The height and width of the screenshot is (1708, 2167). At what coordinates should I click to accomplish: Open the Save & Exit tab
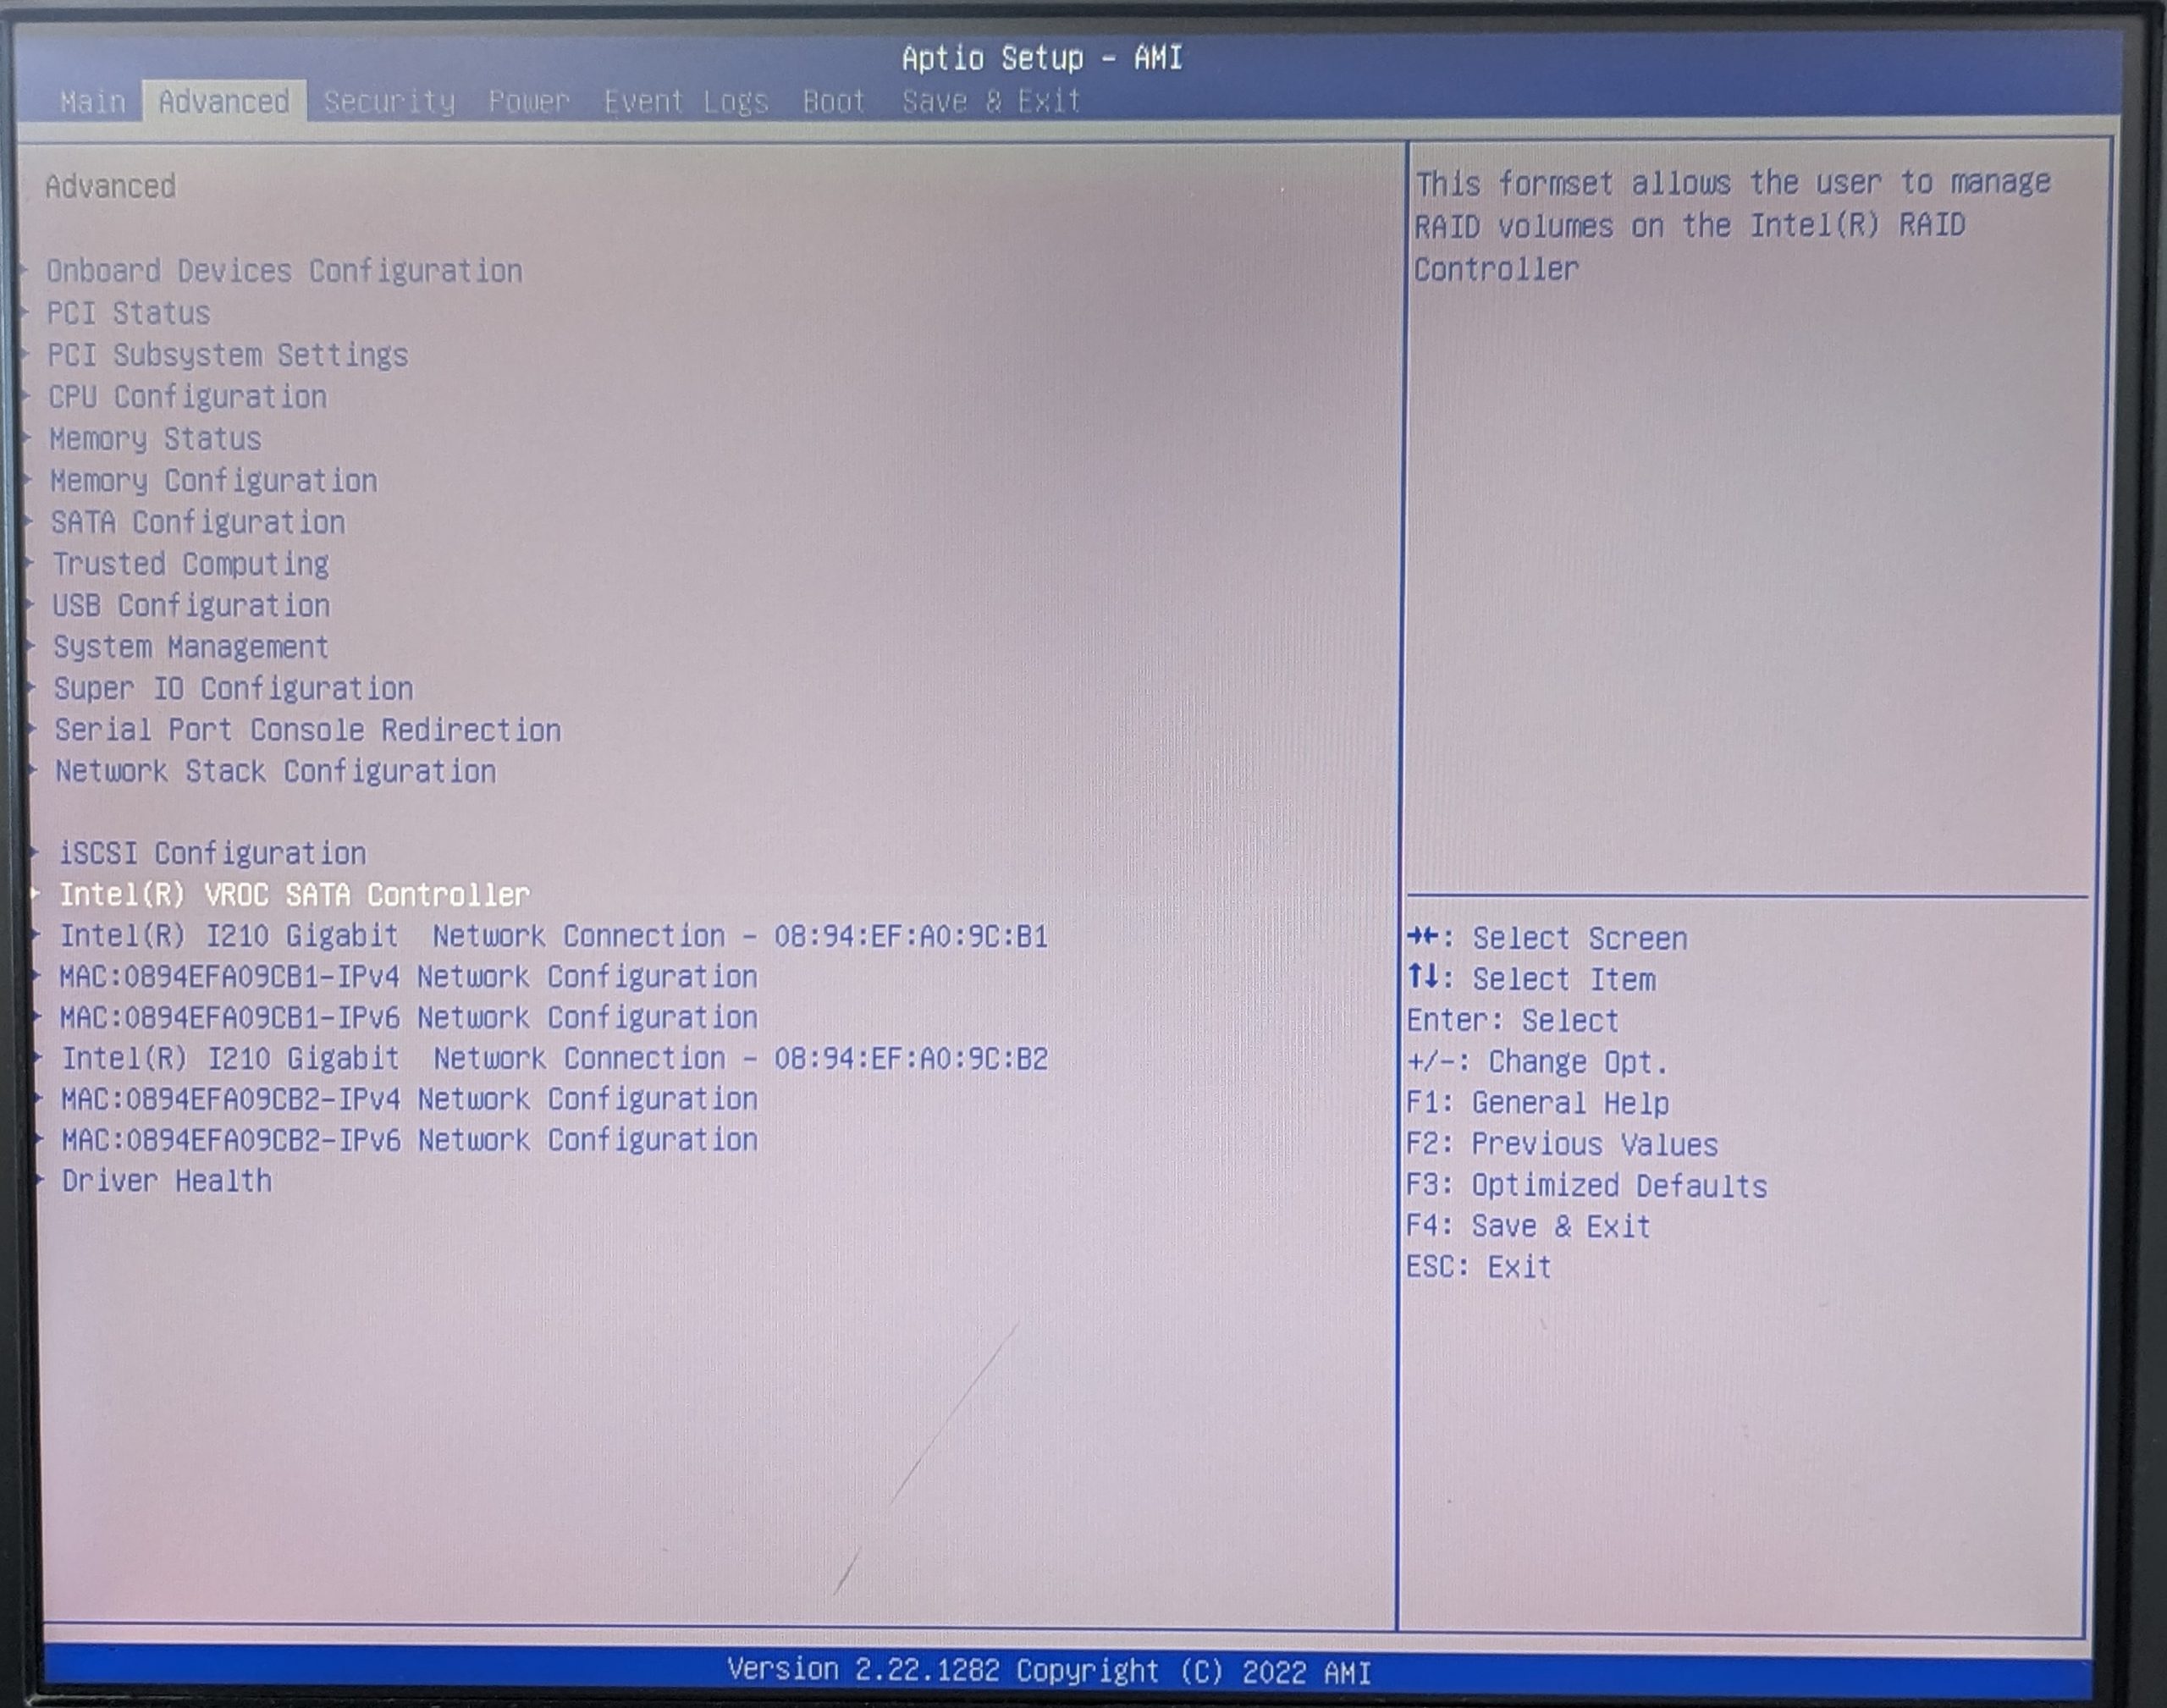click(991, 102)
